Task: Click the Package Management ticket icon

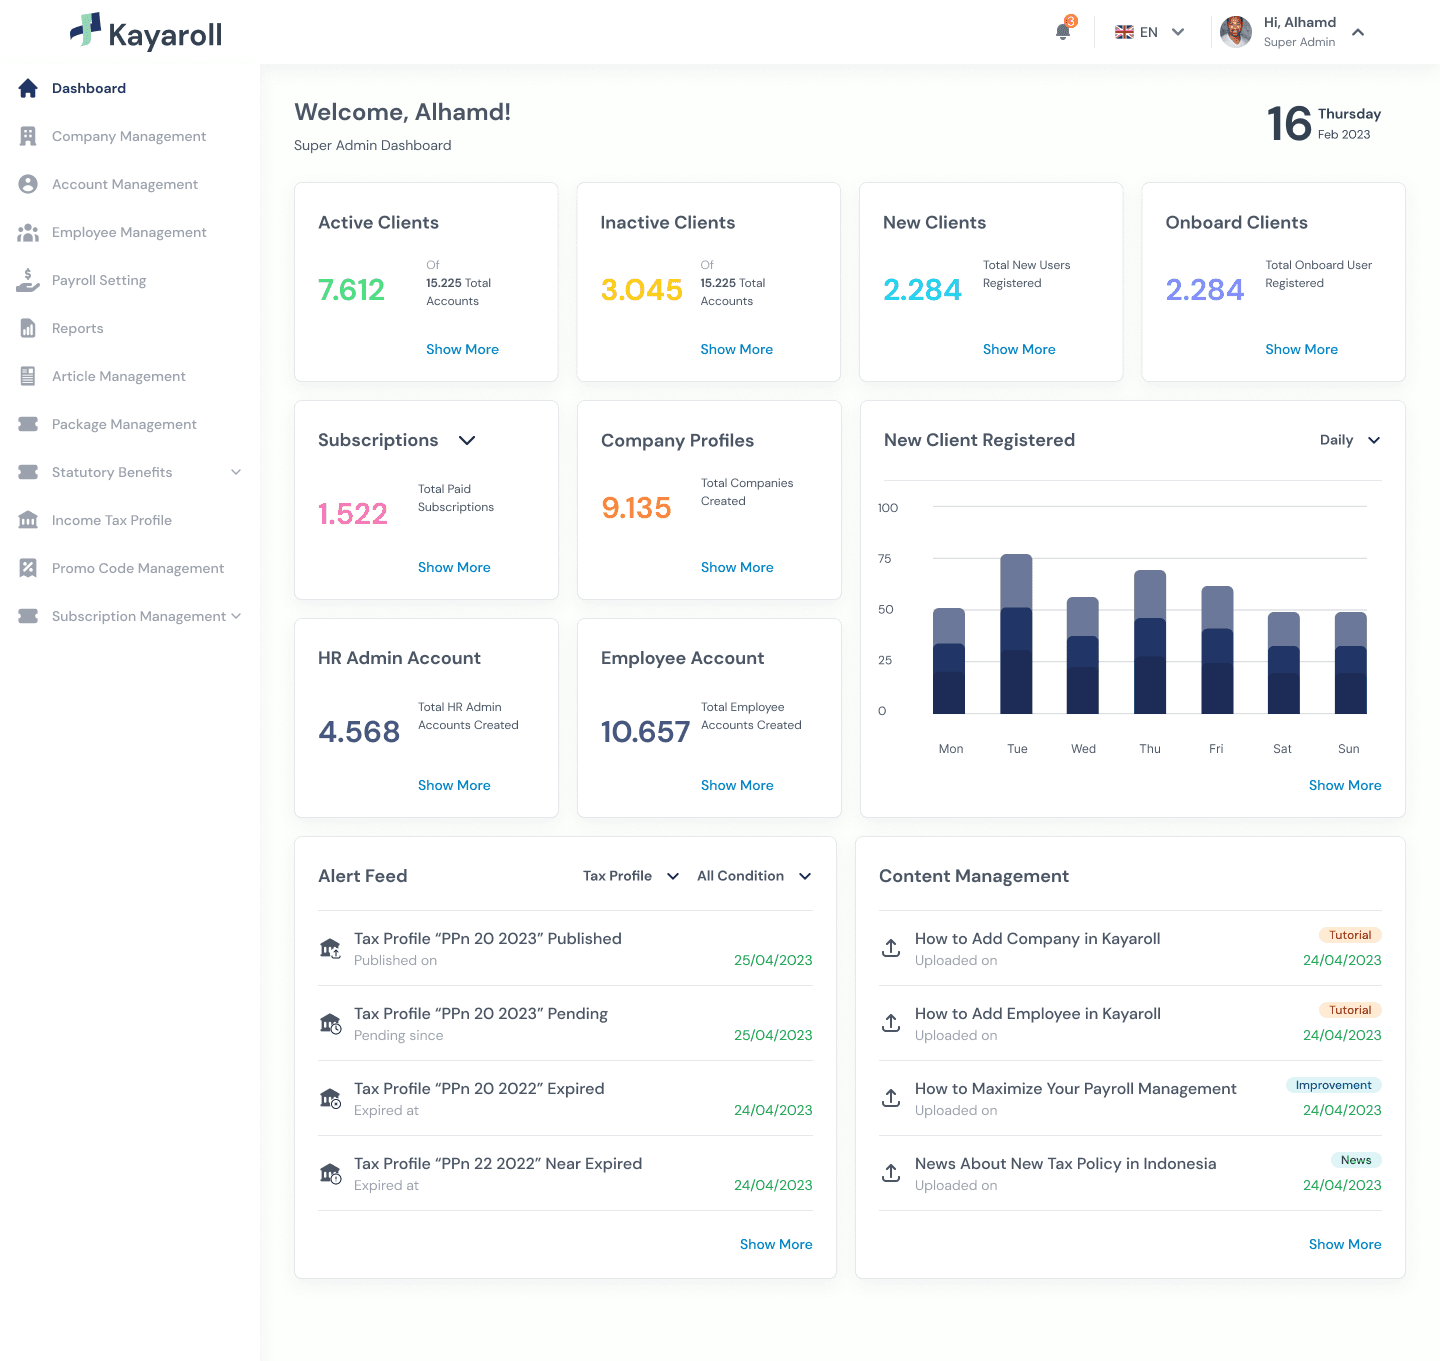Action: 28,424
